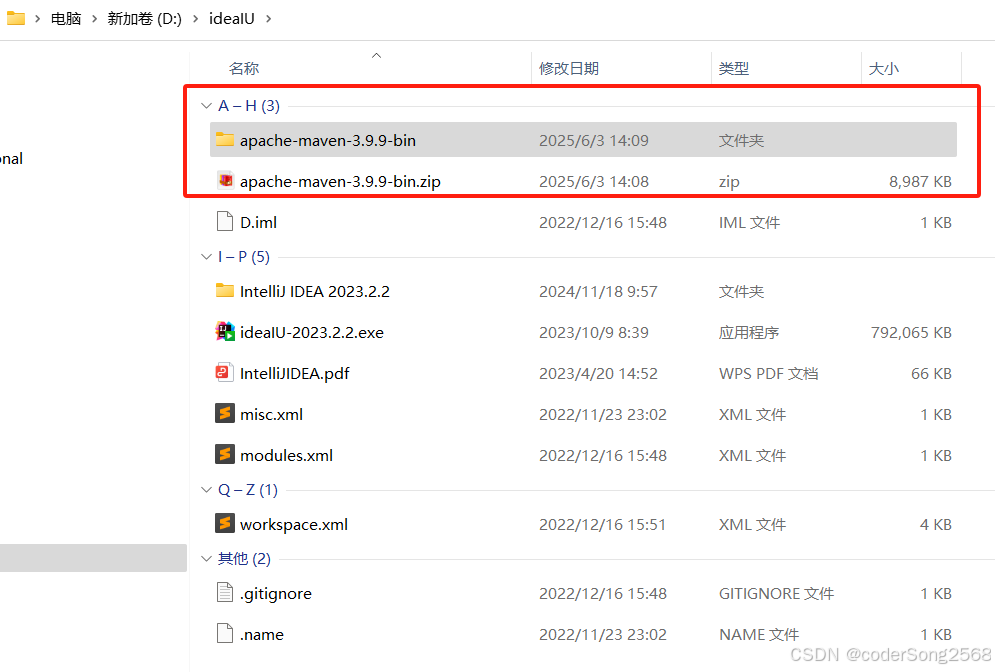Select file name modules.xml
Viewport: 995px width, 672px height.
[x=286, y=456]
